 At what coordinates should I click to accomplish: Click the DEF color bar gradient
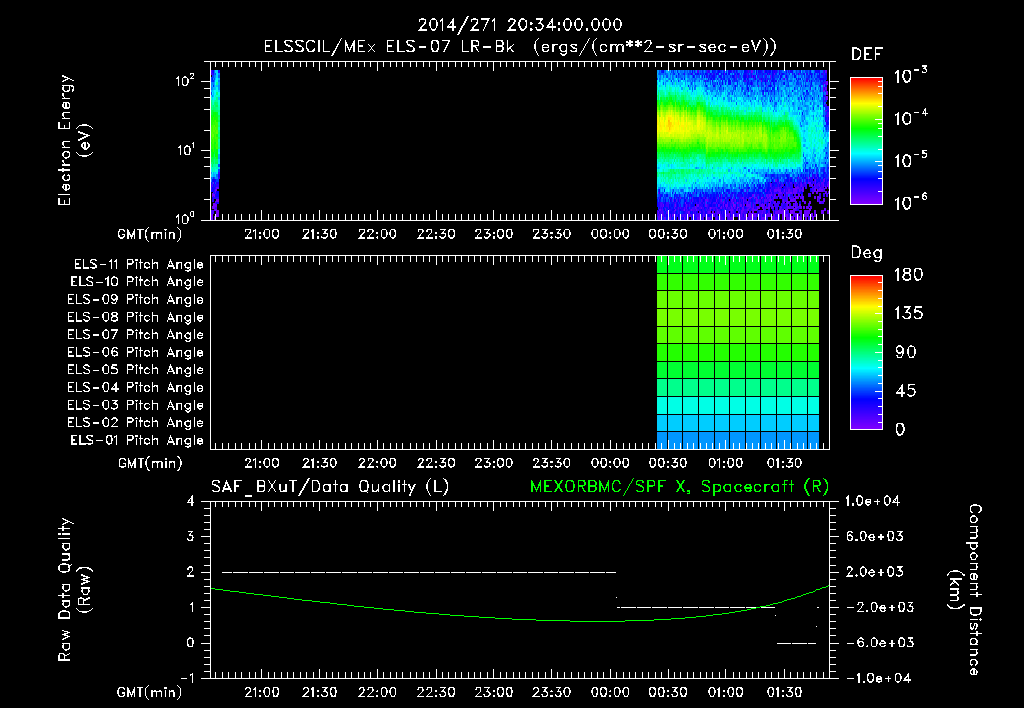click(866, 141)
